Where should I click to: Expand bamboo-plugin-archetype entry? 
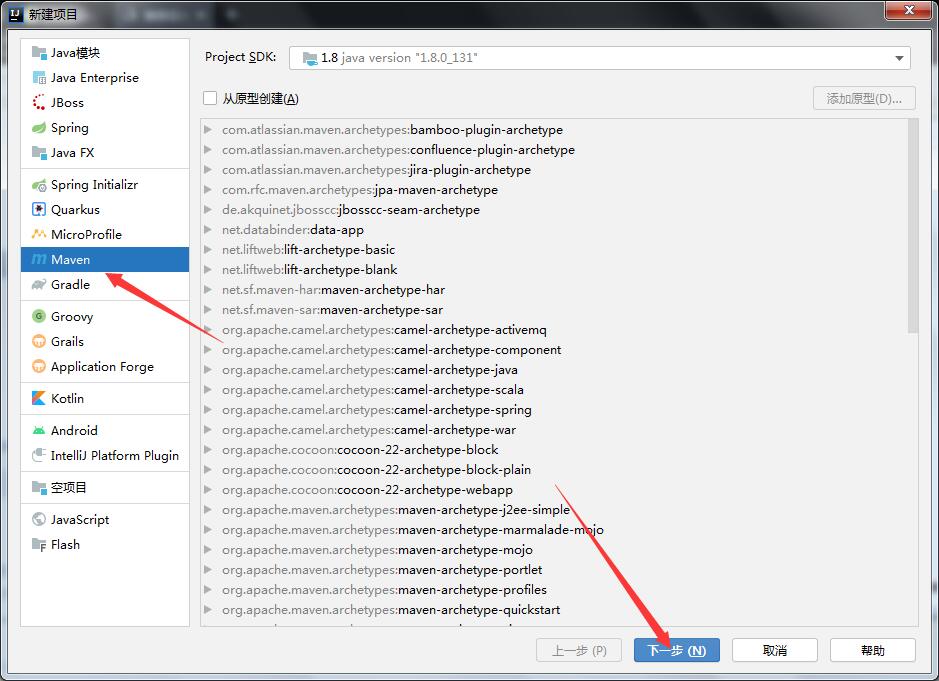[208, 129]
